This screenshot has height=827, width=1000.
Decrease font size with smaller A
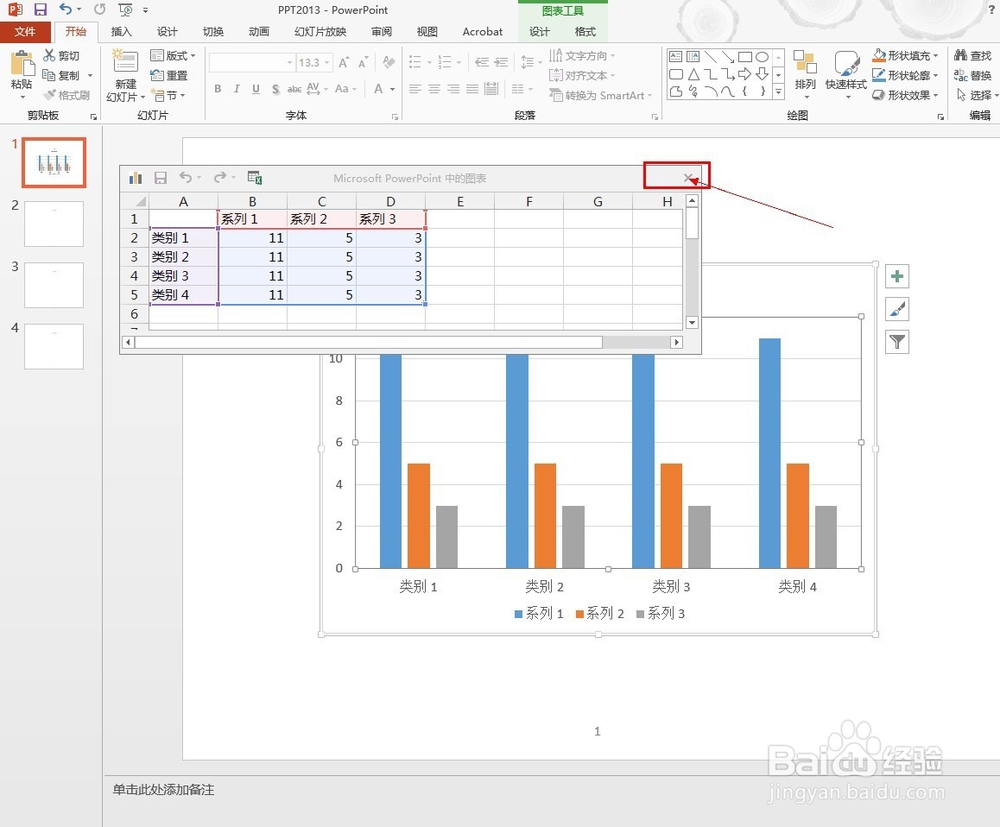362,62
